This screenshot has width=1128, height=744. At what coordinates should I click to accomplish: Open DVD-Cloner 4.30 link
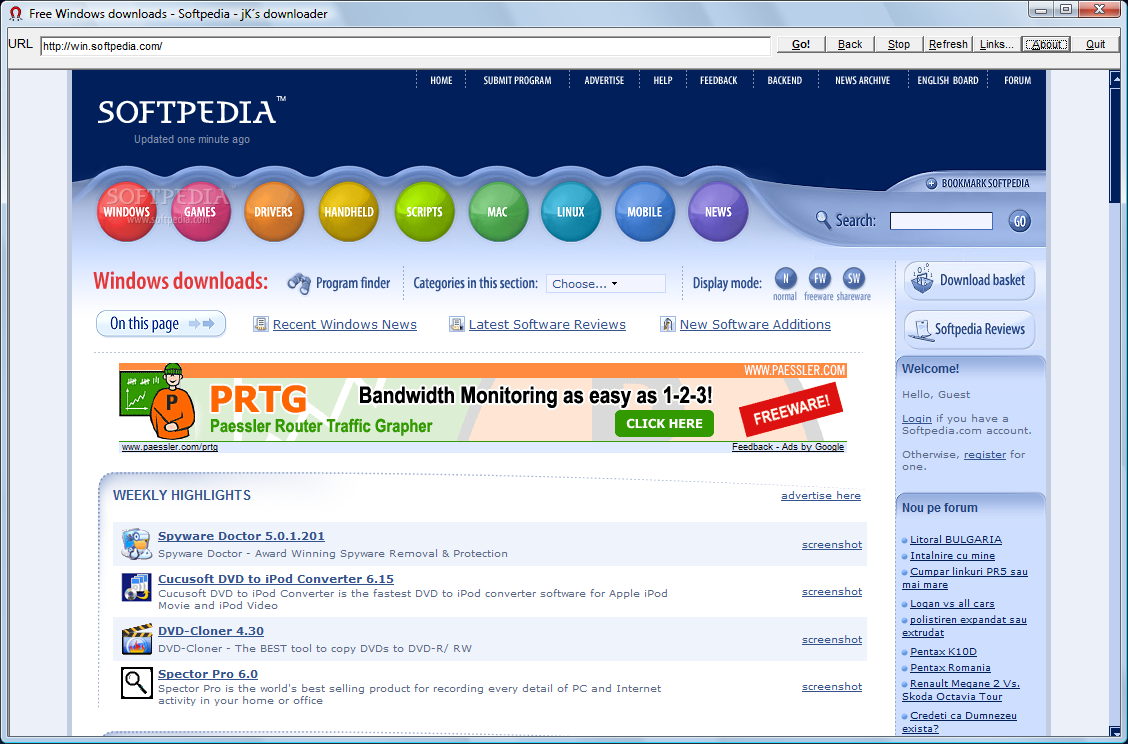pyautogui.click(x=211, y=631)
